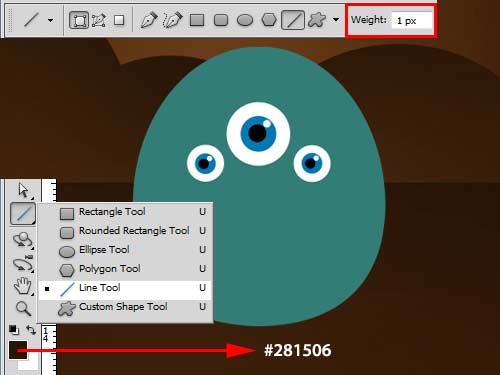
Task: Enable Shape Layers mode in options bar
Action: (x=79, y=20)
